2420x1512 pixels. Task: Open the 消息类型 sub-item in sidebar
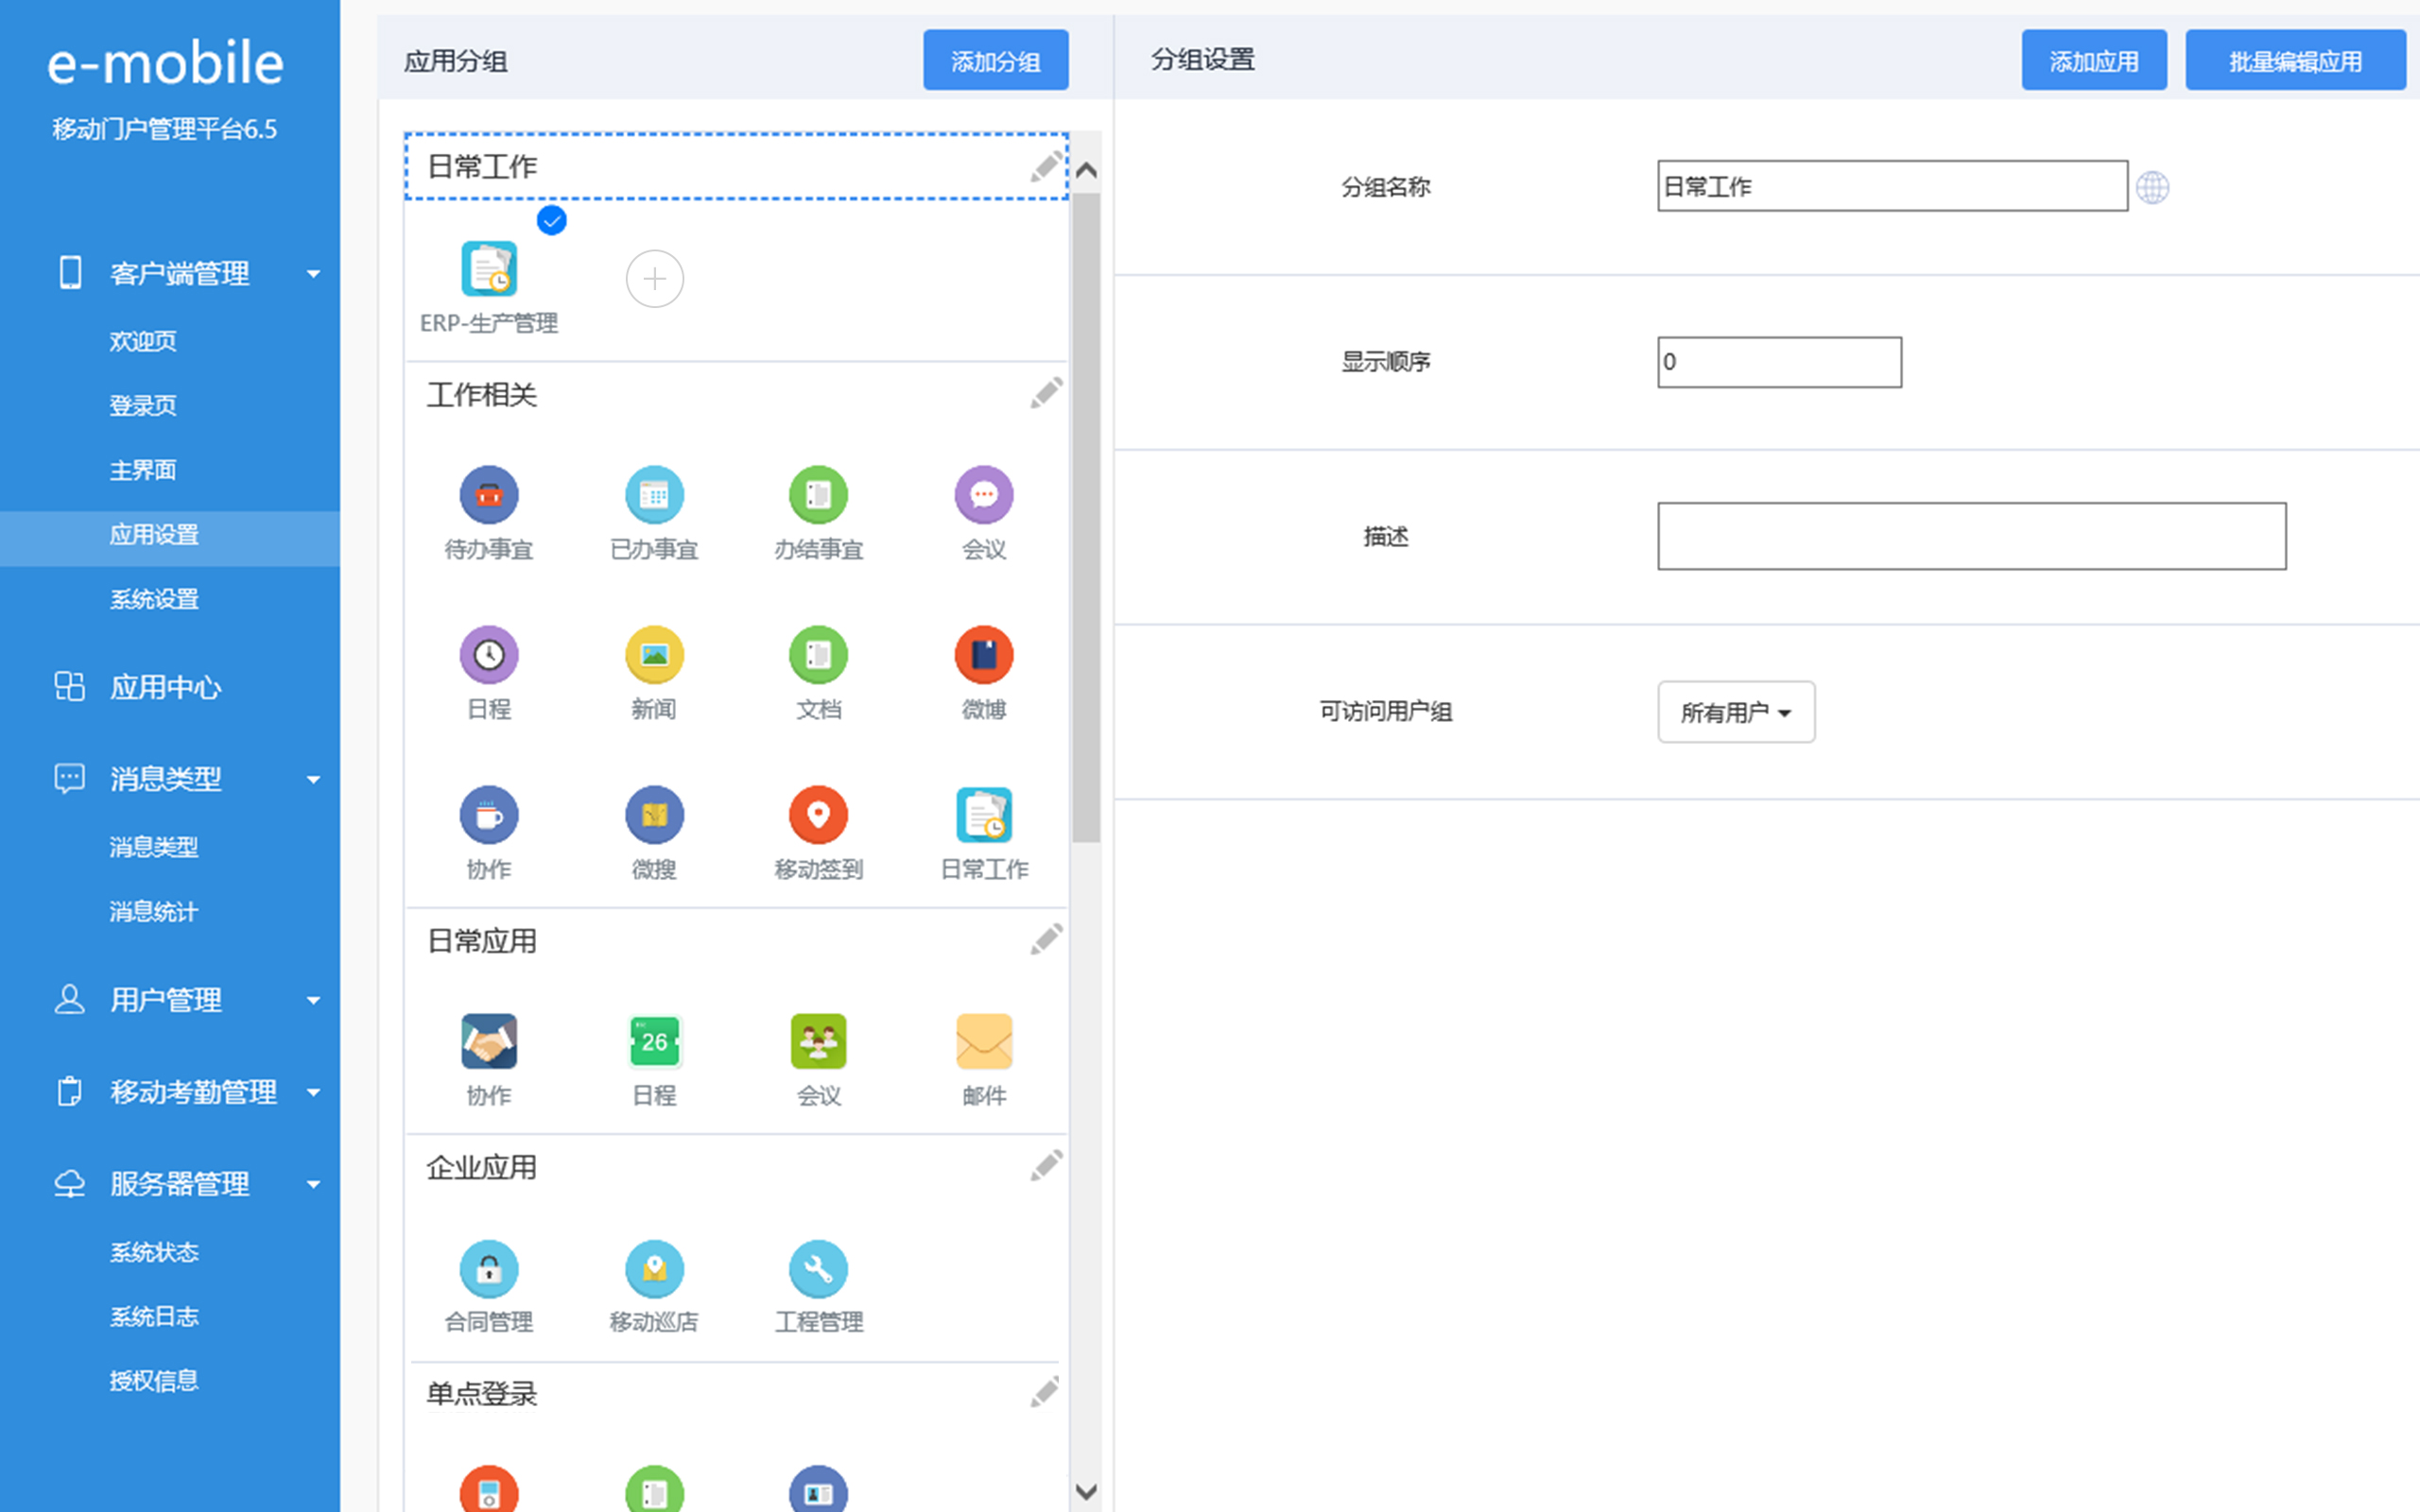tap(154, 847)
